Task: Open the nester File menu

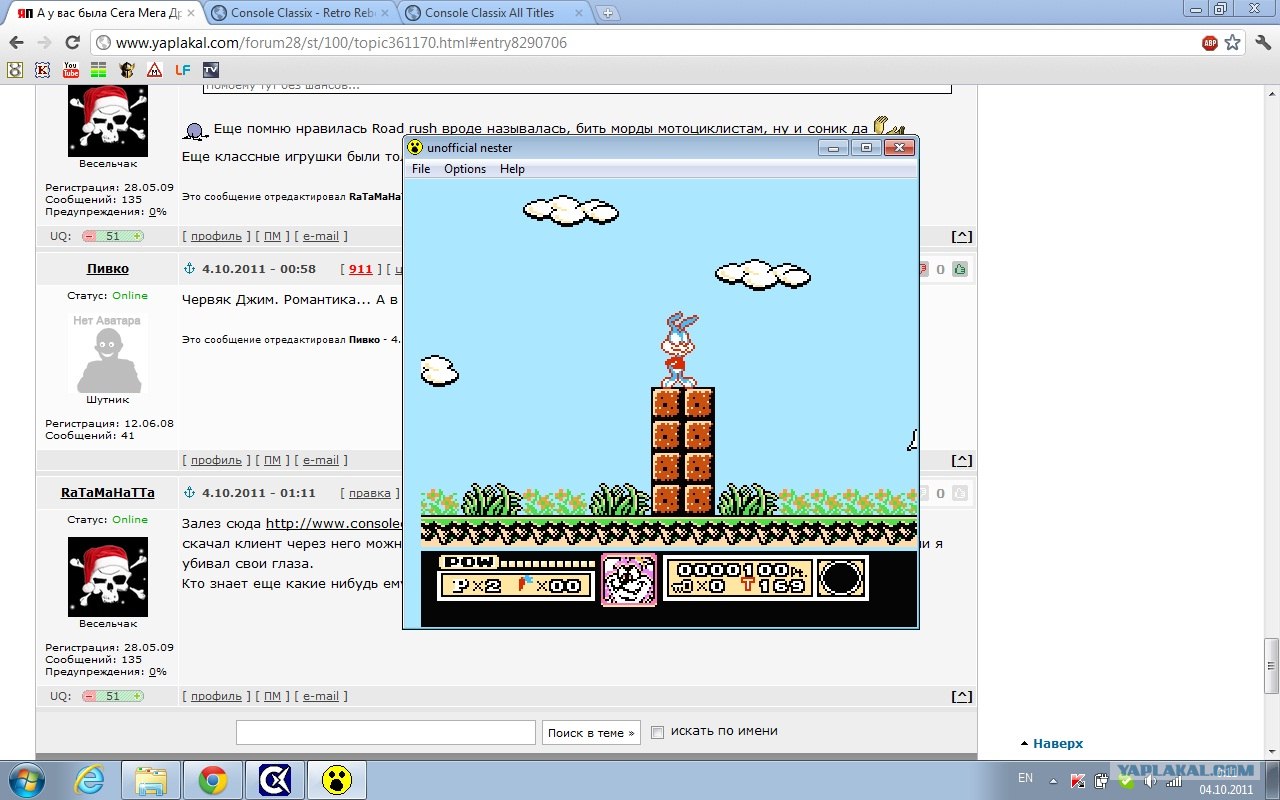Action: pyautogui.click(x=421, y=169)
